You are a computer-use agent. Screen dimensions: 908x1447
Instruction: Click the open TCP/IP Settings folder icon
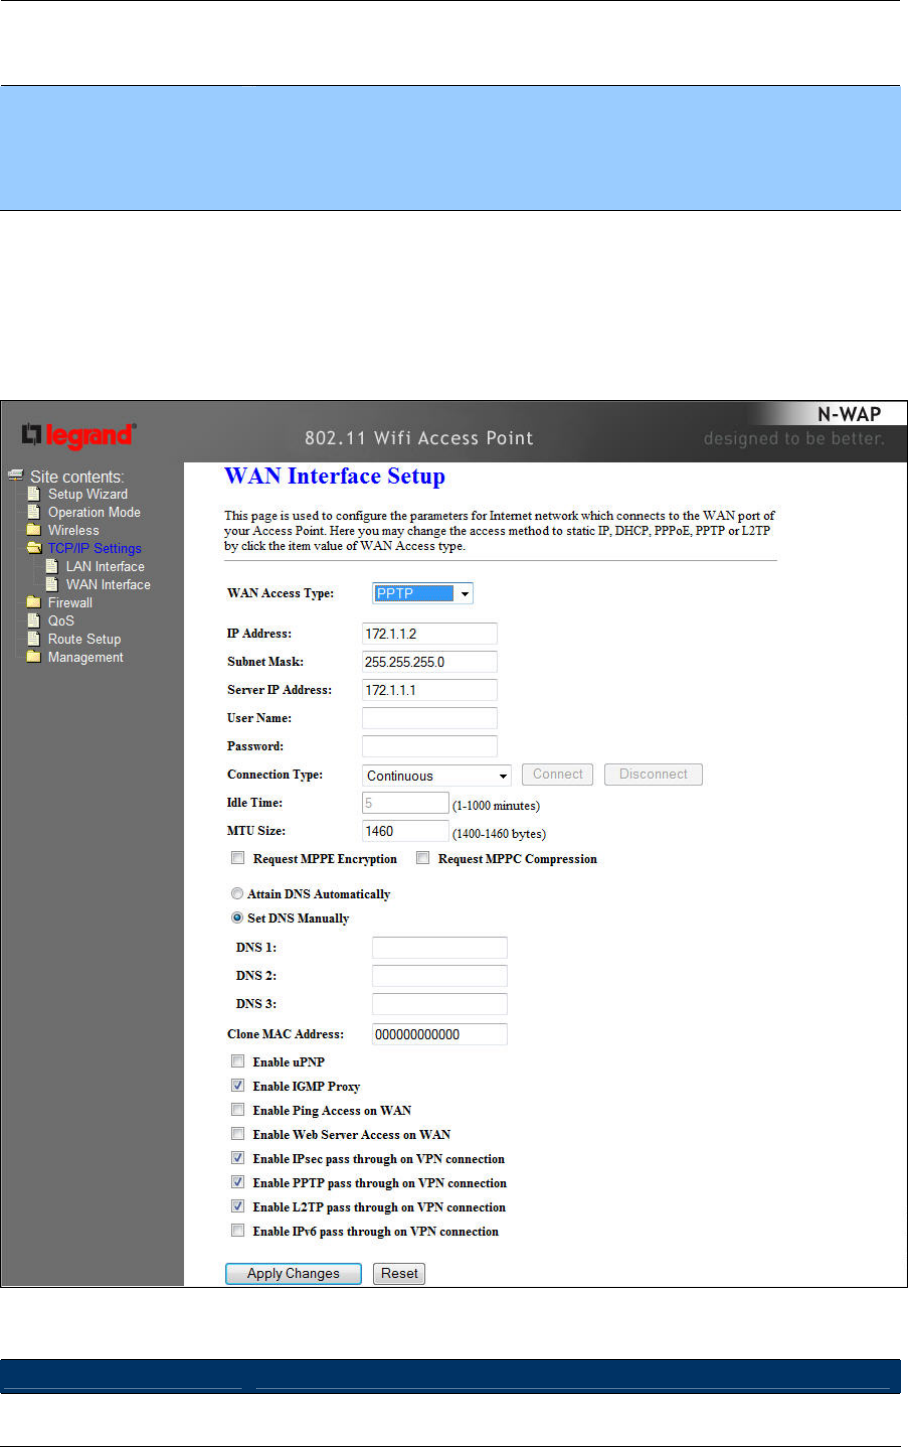[x=34, y=548]
